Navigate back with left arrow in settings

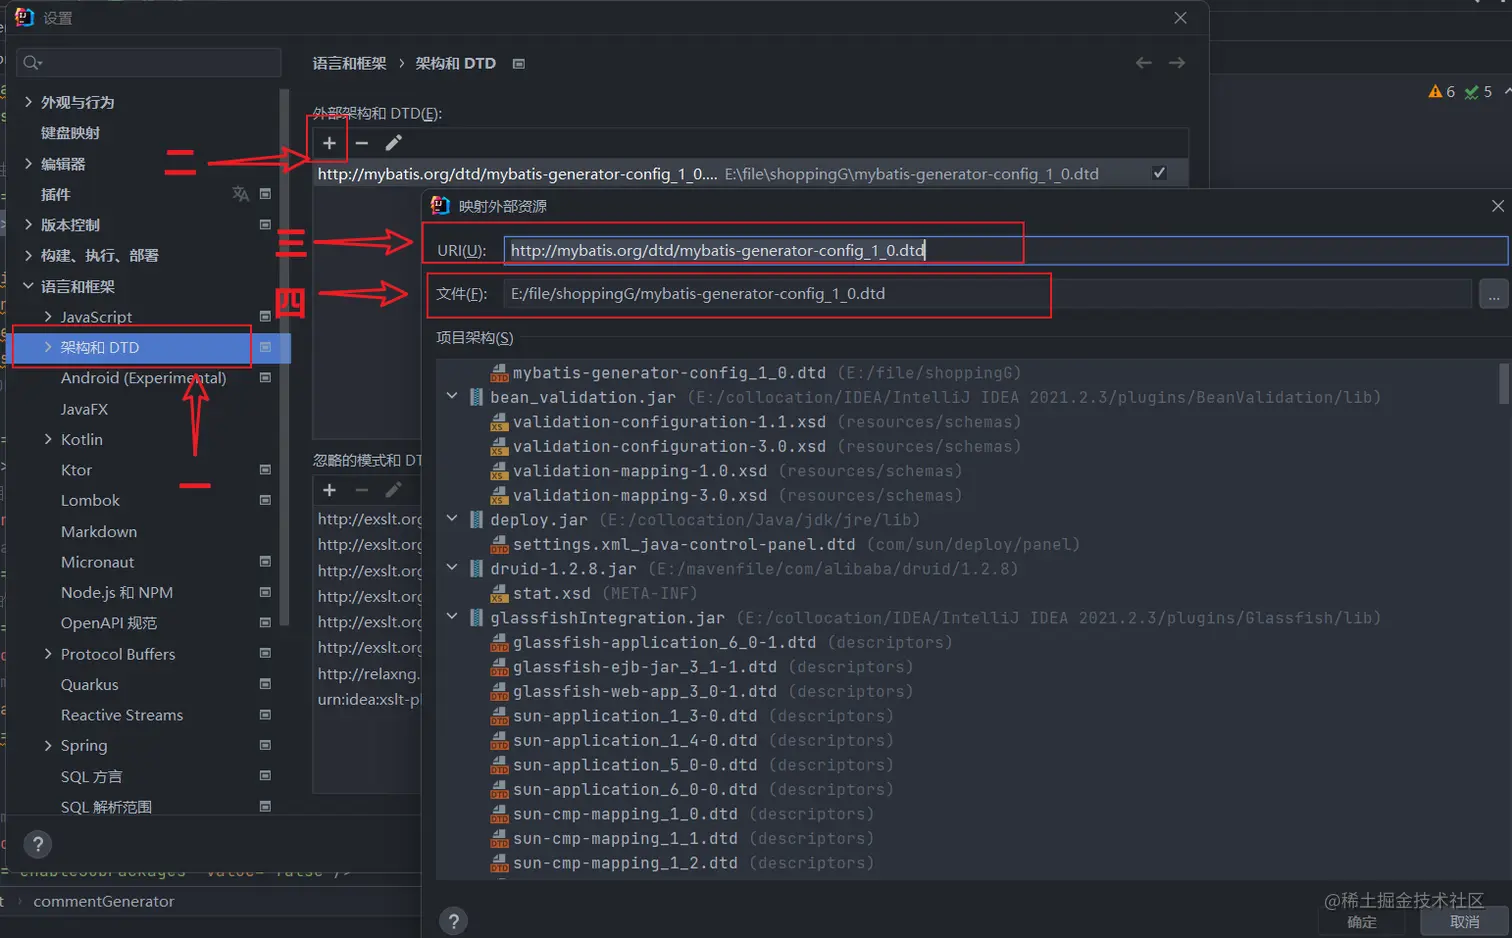pos(1144,63)
